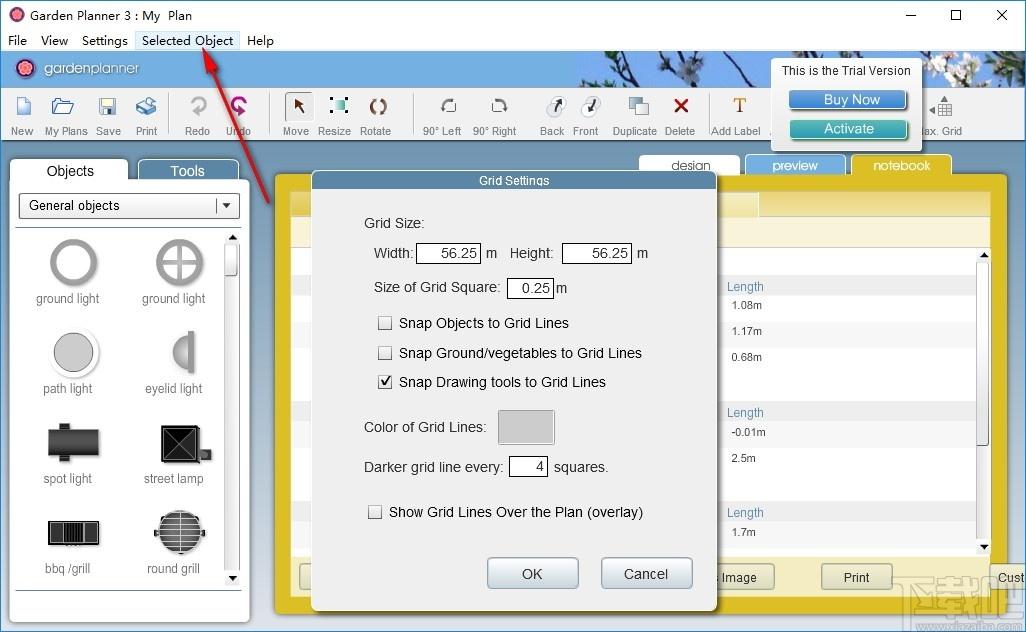Open the Color of Grid Lines swatch
1026x632 pixels.
point(526,427)
